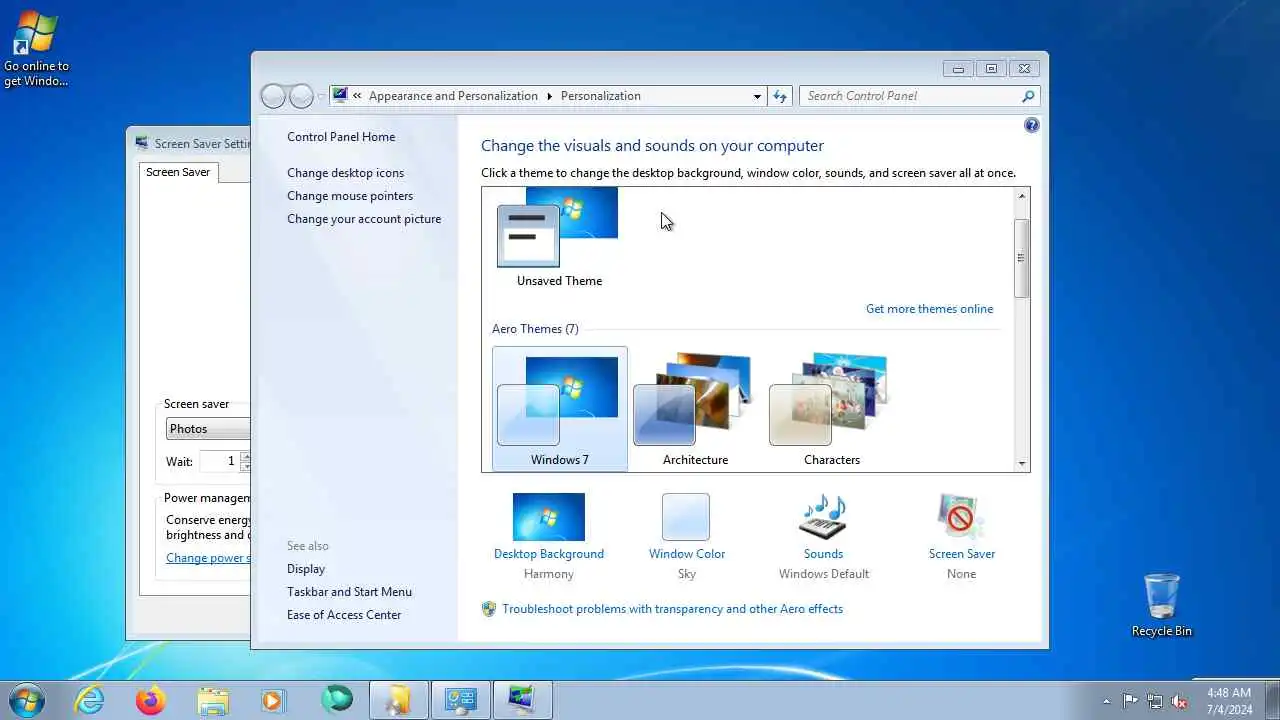Open Windows Media Player on taskbar
The width and height of the screenshot is (1280, 720).
pyautogui.click(x=273, y=700)
